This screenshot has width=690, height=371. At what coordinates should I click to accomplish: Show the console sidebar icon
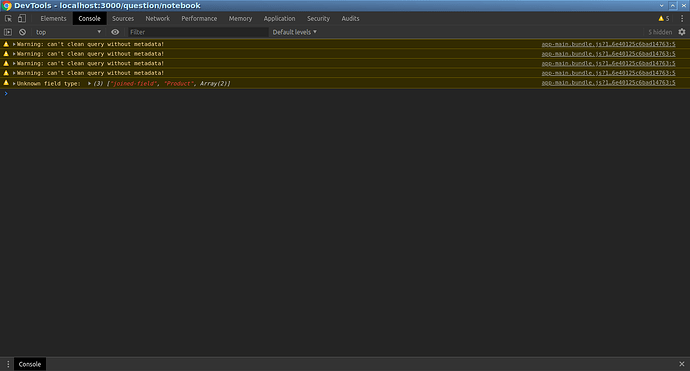[8, 32]
